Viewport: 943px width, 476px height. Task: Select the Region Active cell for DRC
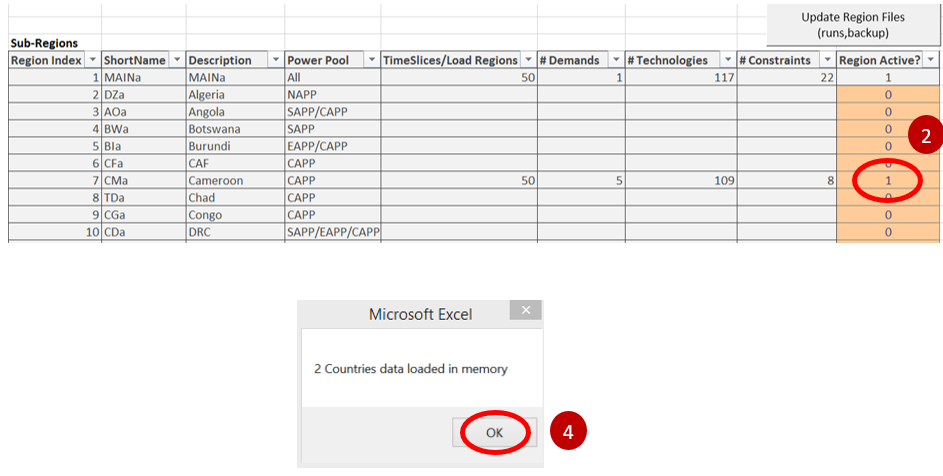click(888, 232)
